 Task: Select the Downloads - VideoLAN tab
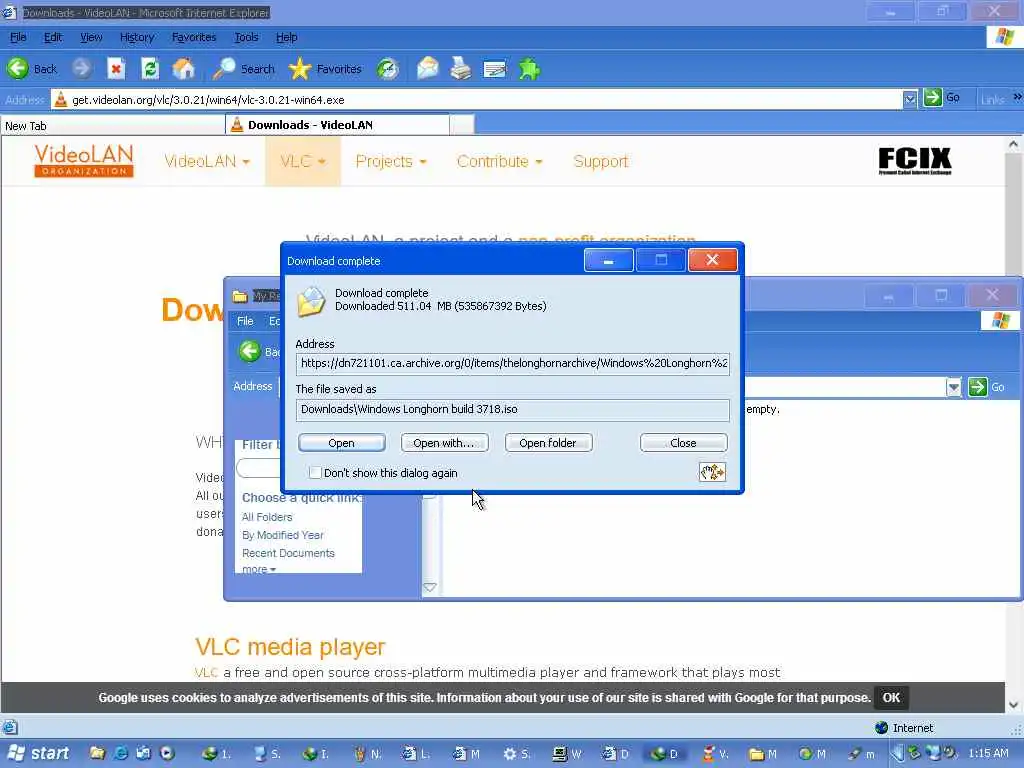(x=338, y=125)
